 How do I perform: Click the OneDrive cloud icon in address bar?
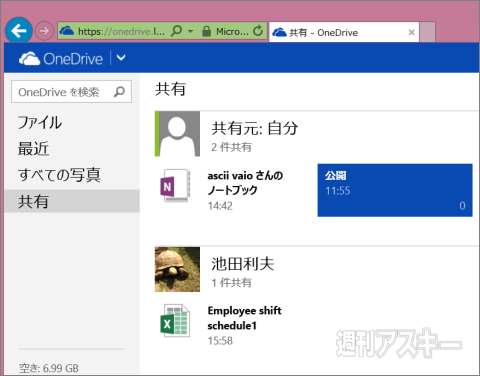point(67,31)
